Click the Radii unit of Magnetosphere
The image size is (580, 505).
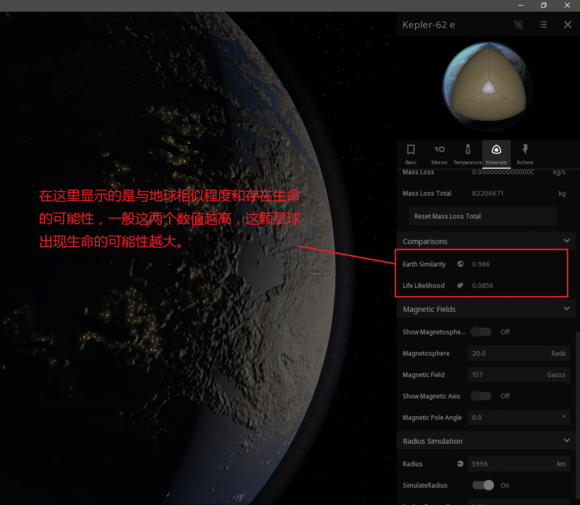point(559,353)
